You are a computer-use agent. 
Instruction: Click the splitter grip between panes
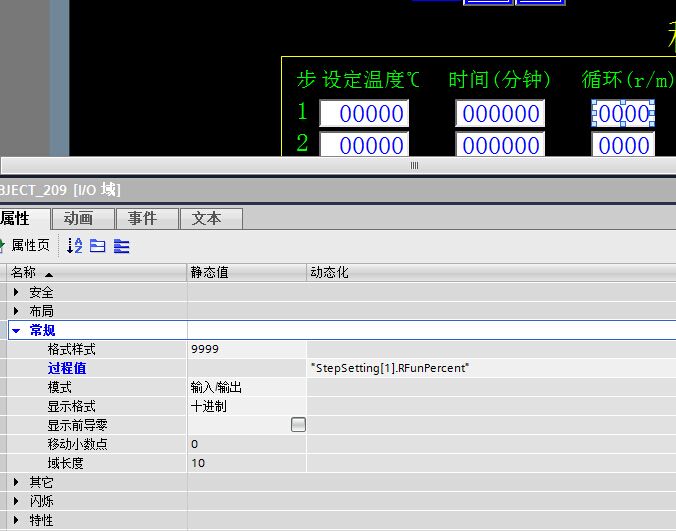point(414,166)
